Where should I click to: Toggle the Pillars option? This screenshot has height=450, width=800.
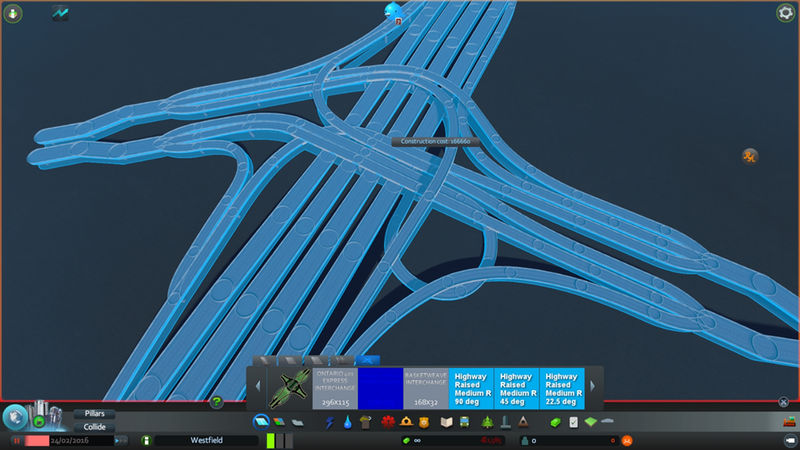coord(94,413)
